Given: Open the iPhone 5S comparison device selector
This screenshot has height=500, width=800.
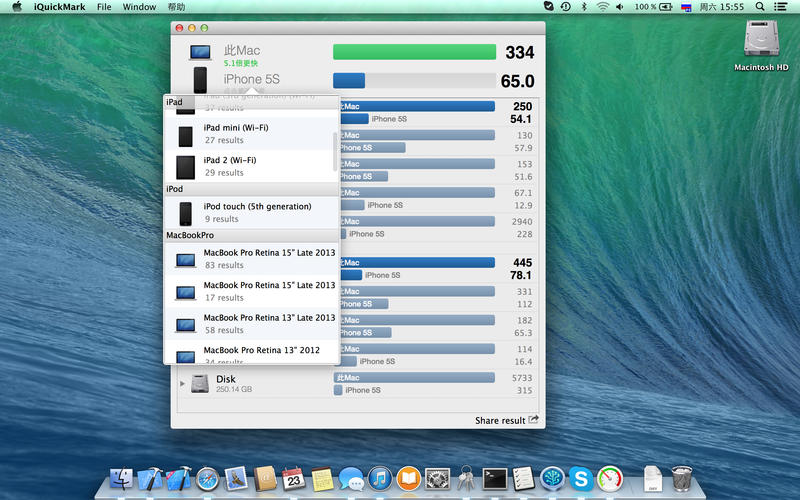Looking at the screenshot, I should (252, 80).
